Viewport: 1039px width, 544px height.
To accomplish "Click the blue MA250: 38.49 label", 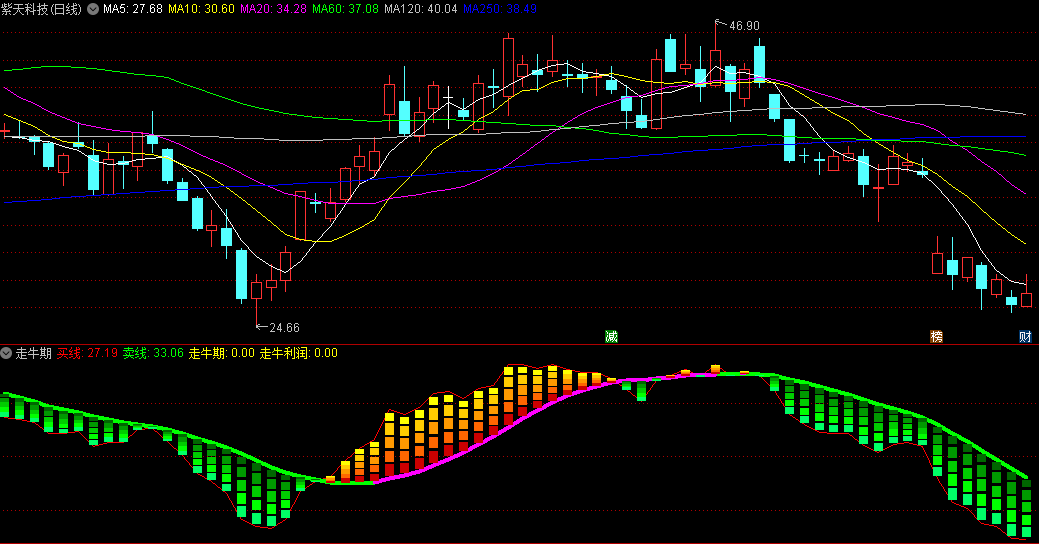I will [x=500, y=9].
